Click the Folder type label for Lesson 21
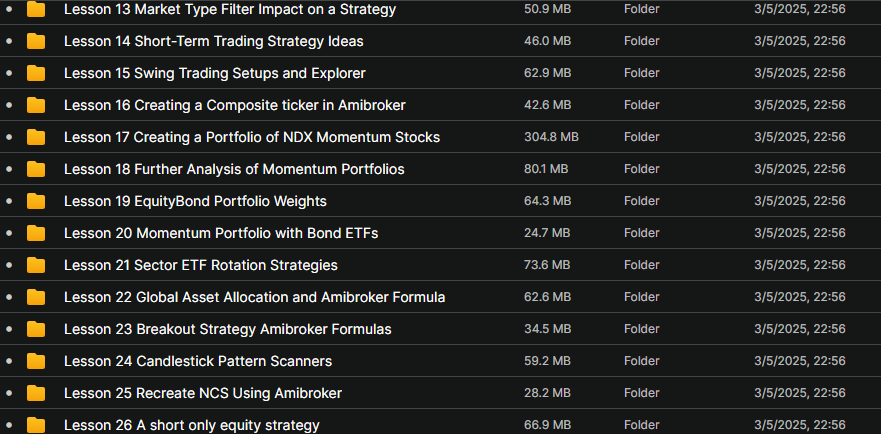This screenshot has width=881, height=434. 642,265
